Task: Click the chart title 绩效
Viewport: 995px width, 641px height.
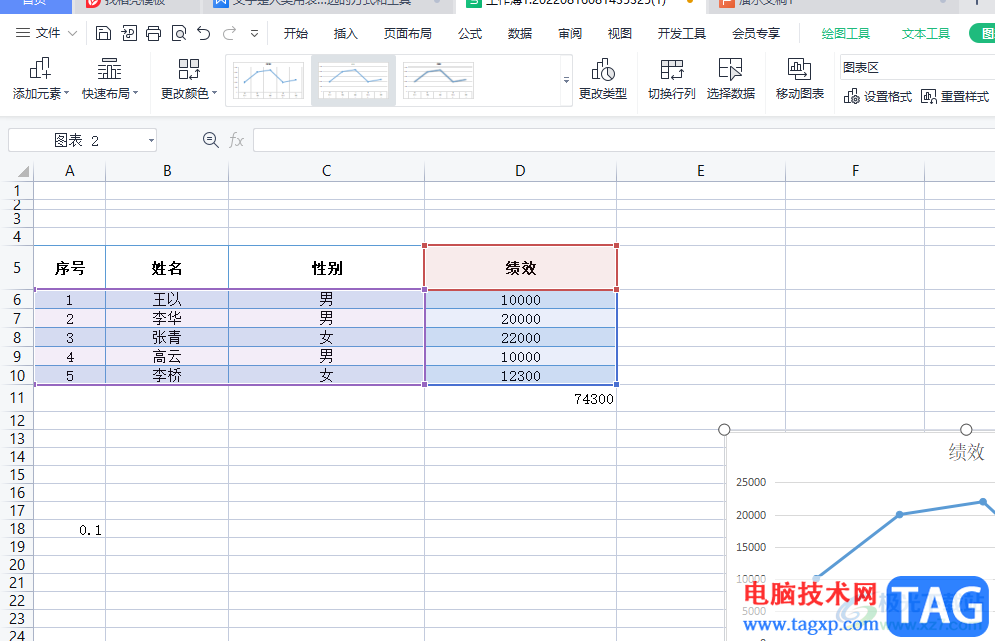Action: coord(966,453)
